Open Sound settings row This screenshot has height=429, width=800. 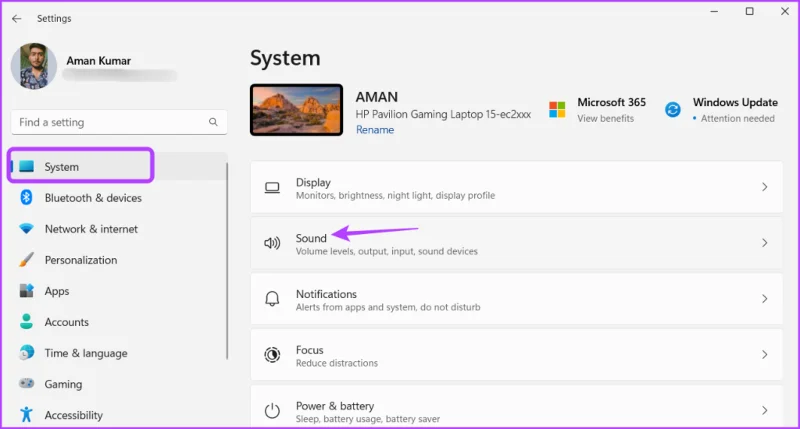coord(516,243)
